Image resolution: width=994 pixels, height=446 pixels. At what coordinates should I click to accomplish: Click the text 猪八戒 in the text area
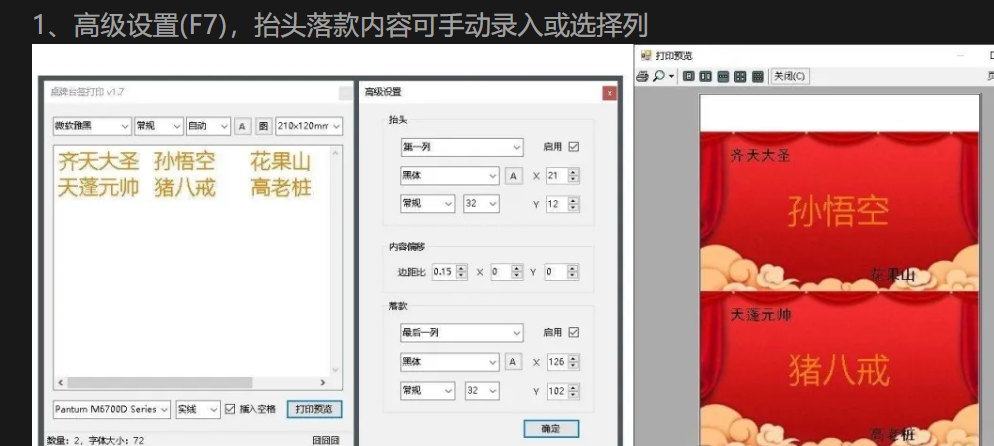185,188
